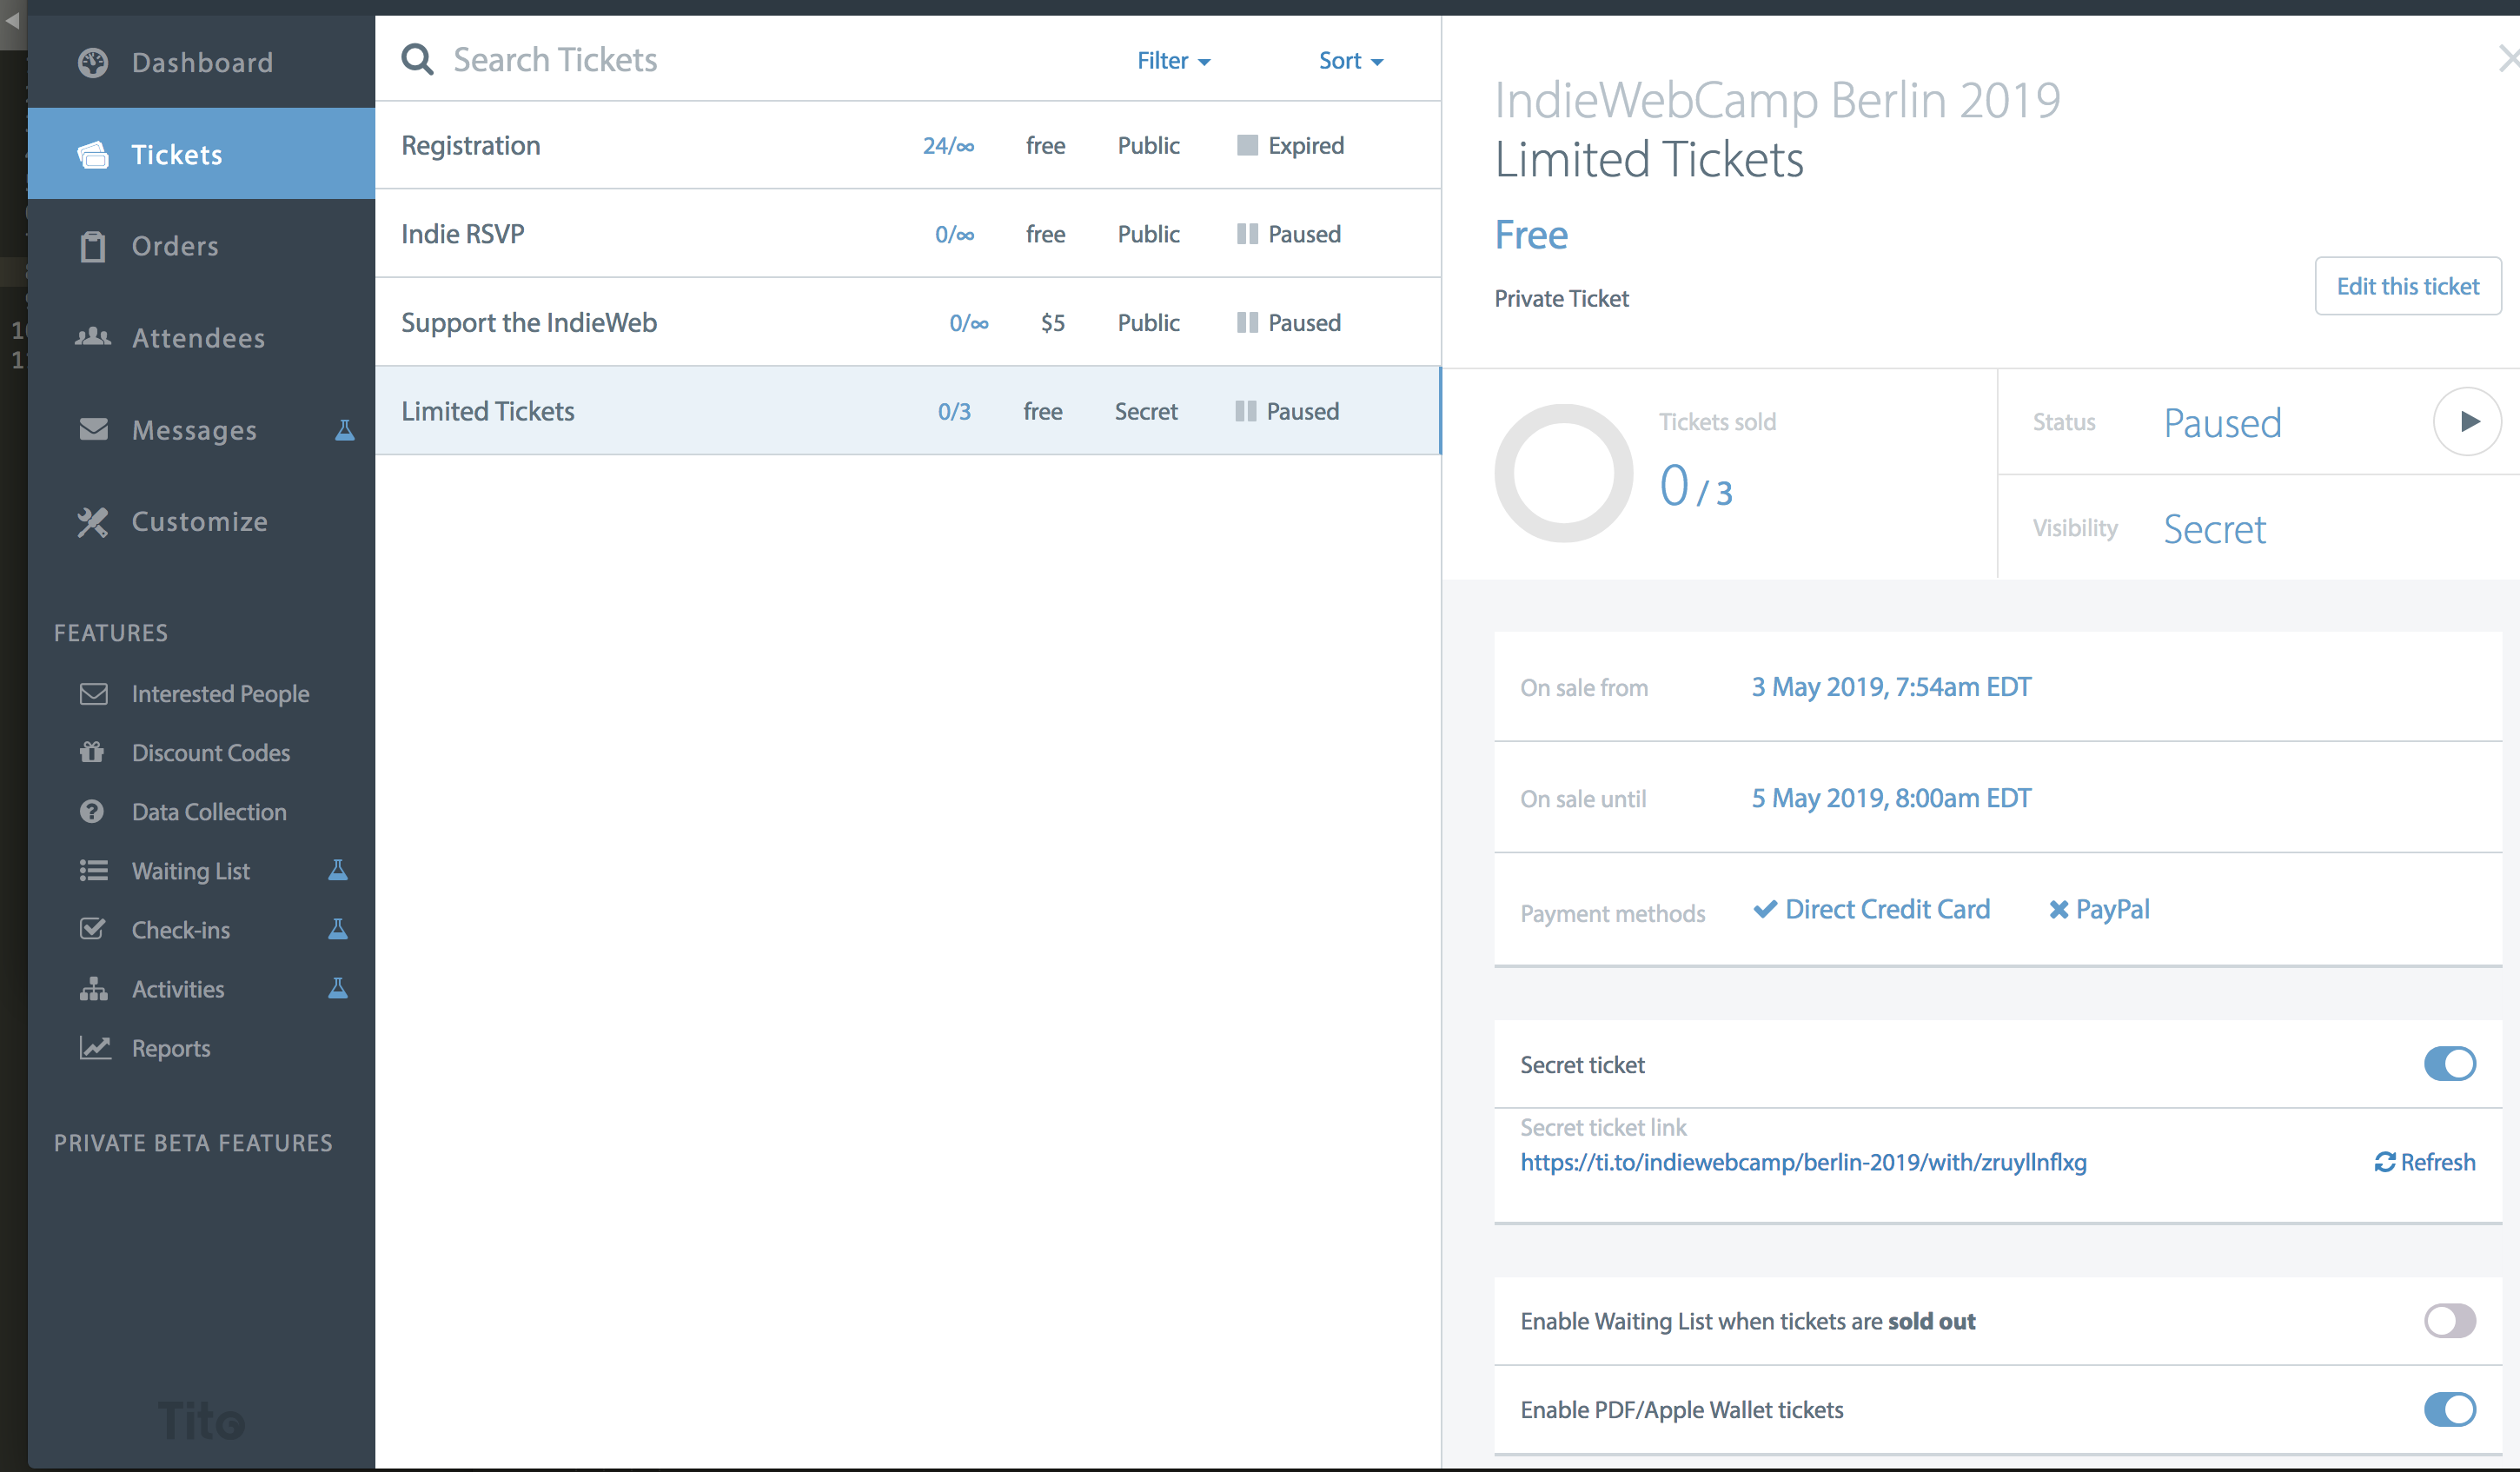Click the $5 price for Support the IndieWeb
This screenshot has height=1472, width=2520.
tap(1052, 323)
